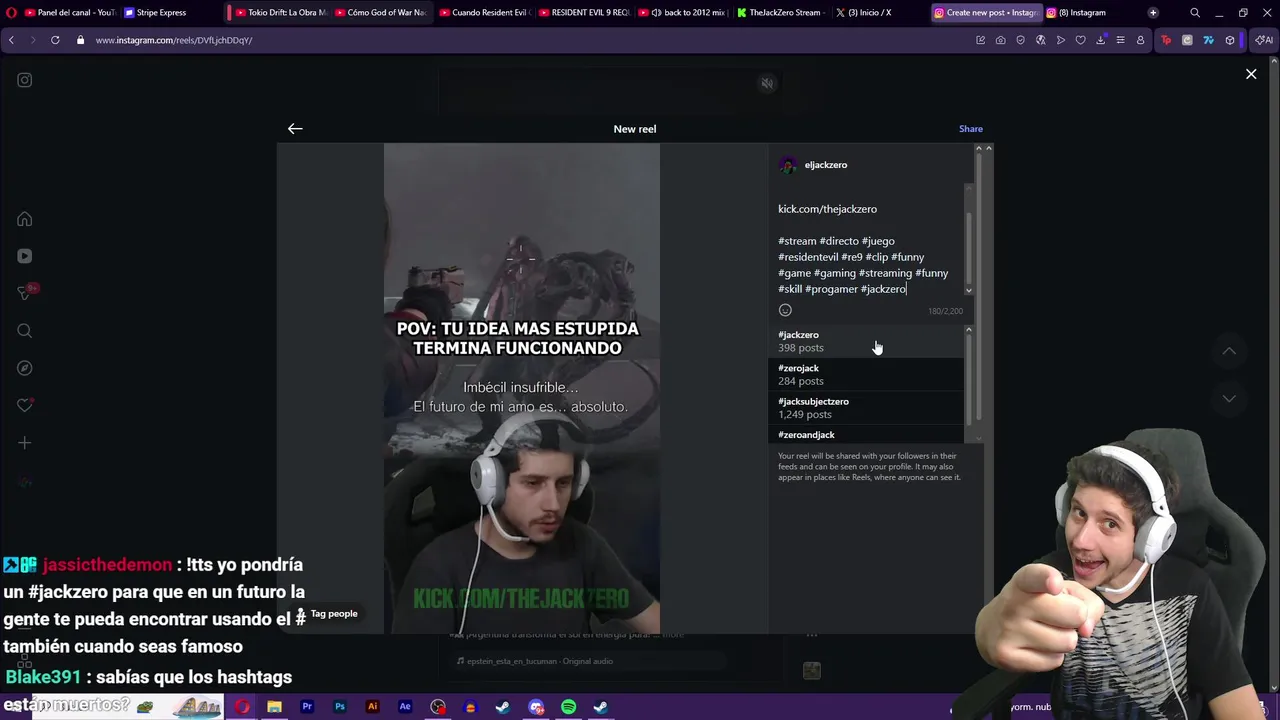Open the extensions cube icon
This screenshot has height=720, width=1280.
1230,40
